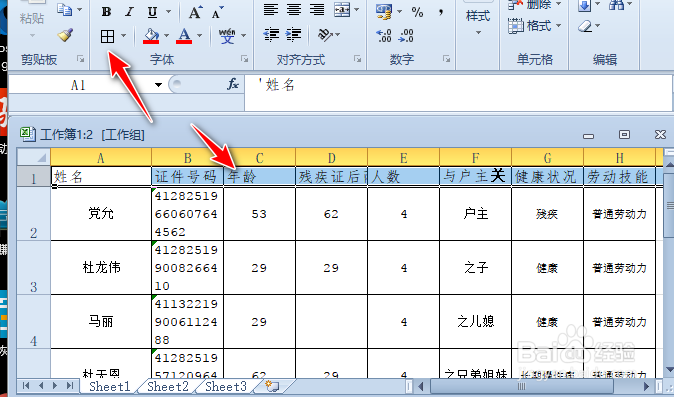Image resolution: width=674 pixels, height=397 pixels.
Task: Click the Copy icon
Action: point(65,9)
